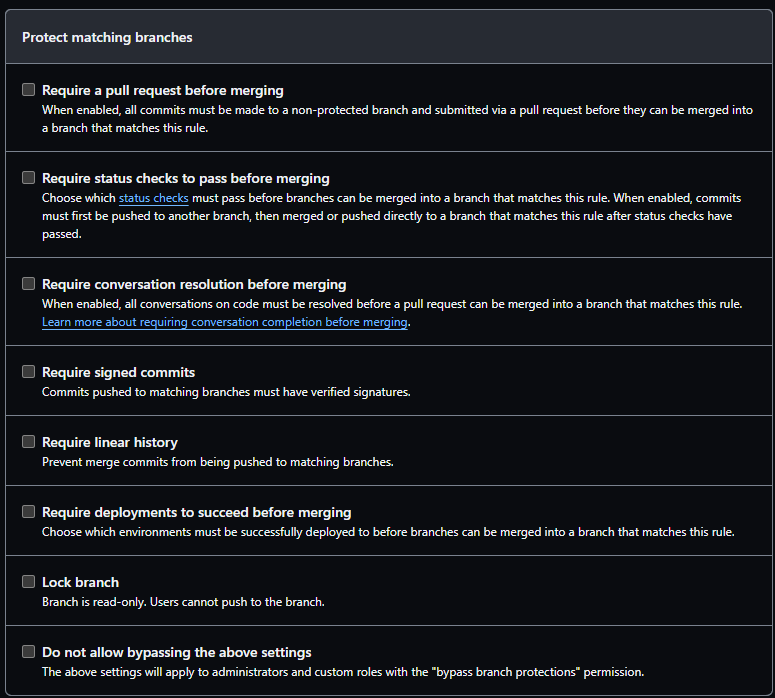775x698 pixels.
Task: Check Require conversation resolution before merging box
Action: (29, 283)
